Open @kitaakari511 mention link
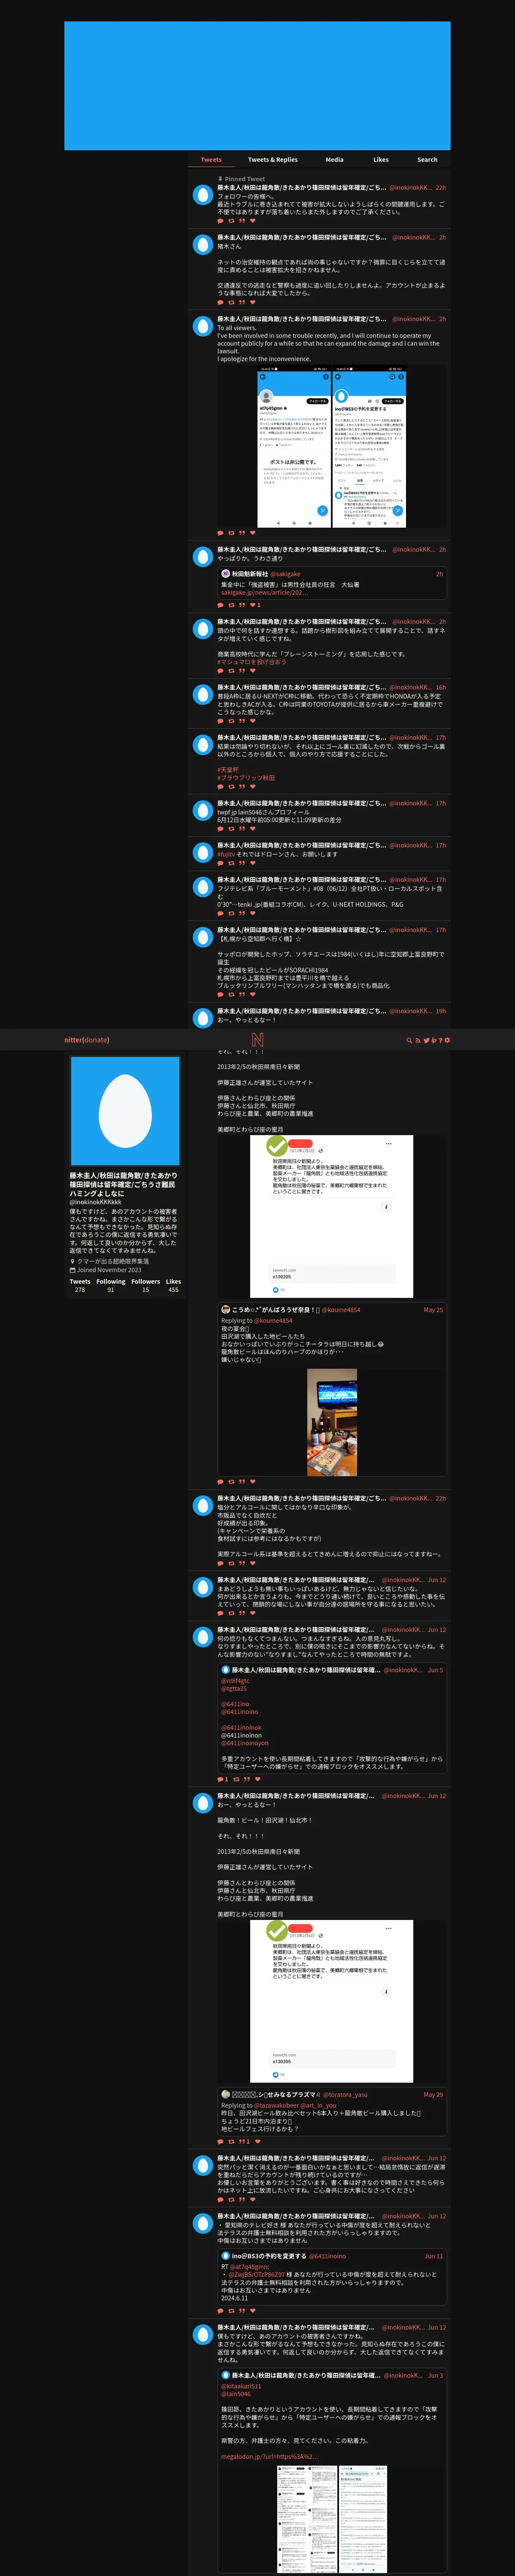 (x=241, y=2386)
